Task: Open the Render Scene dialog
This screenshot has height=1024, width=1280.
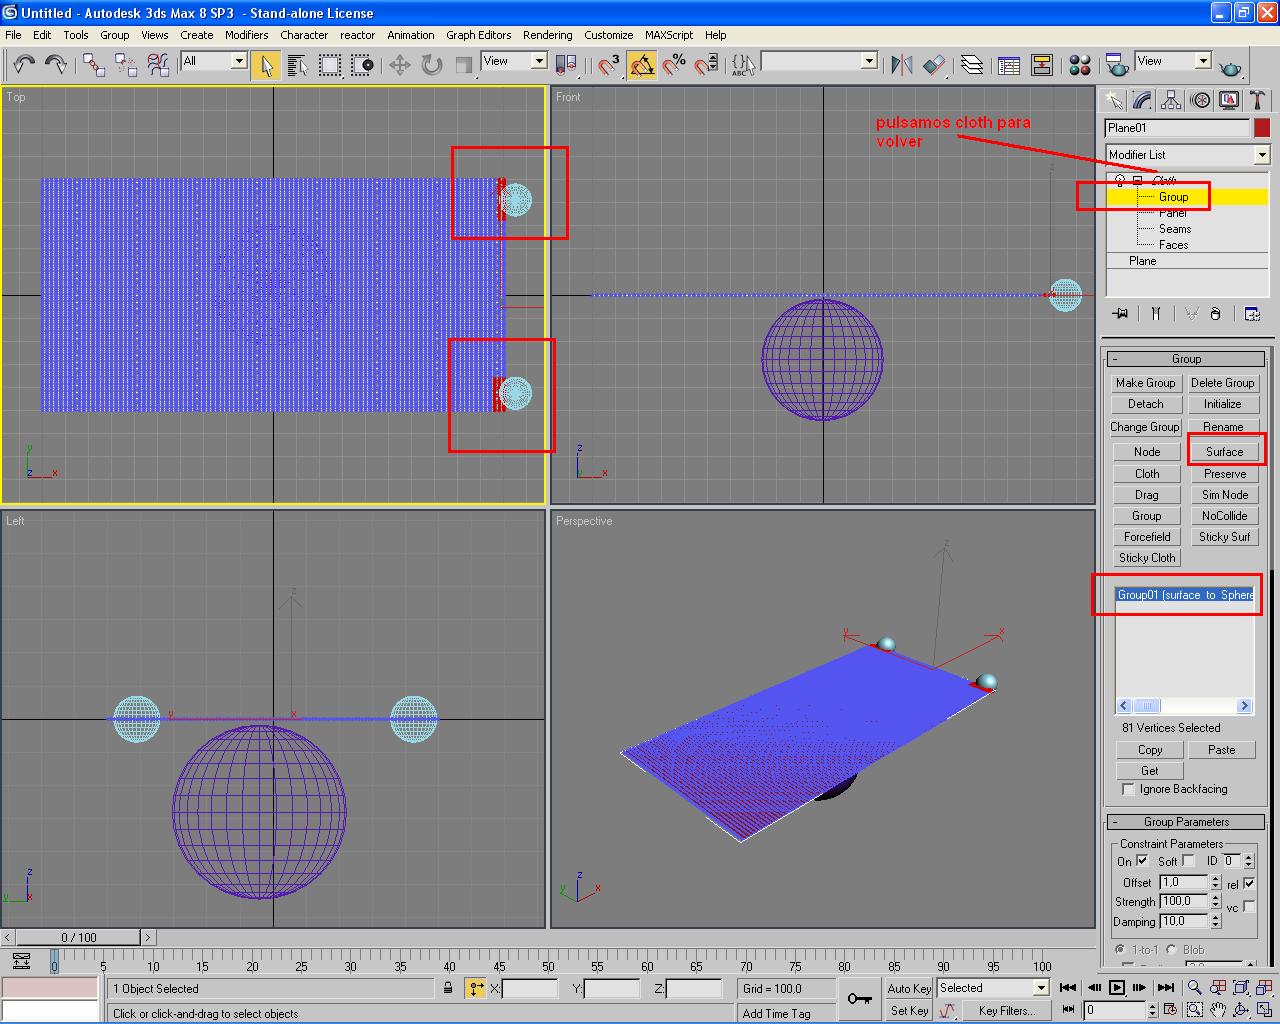Action: click(x=1117, y=65)
